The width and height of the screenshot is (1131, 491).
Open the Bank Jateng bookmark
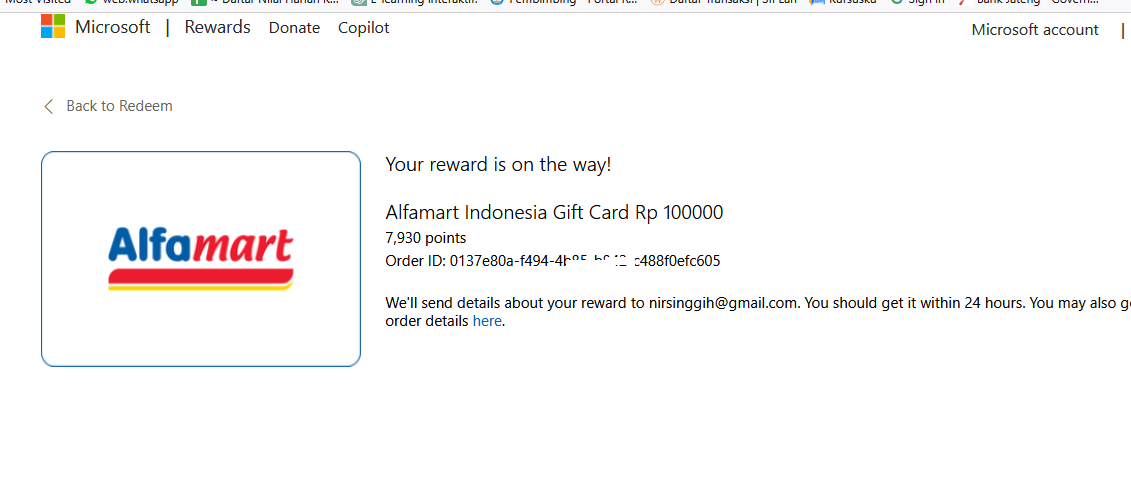pos(1029,2)
